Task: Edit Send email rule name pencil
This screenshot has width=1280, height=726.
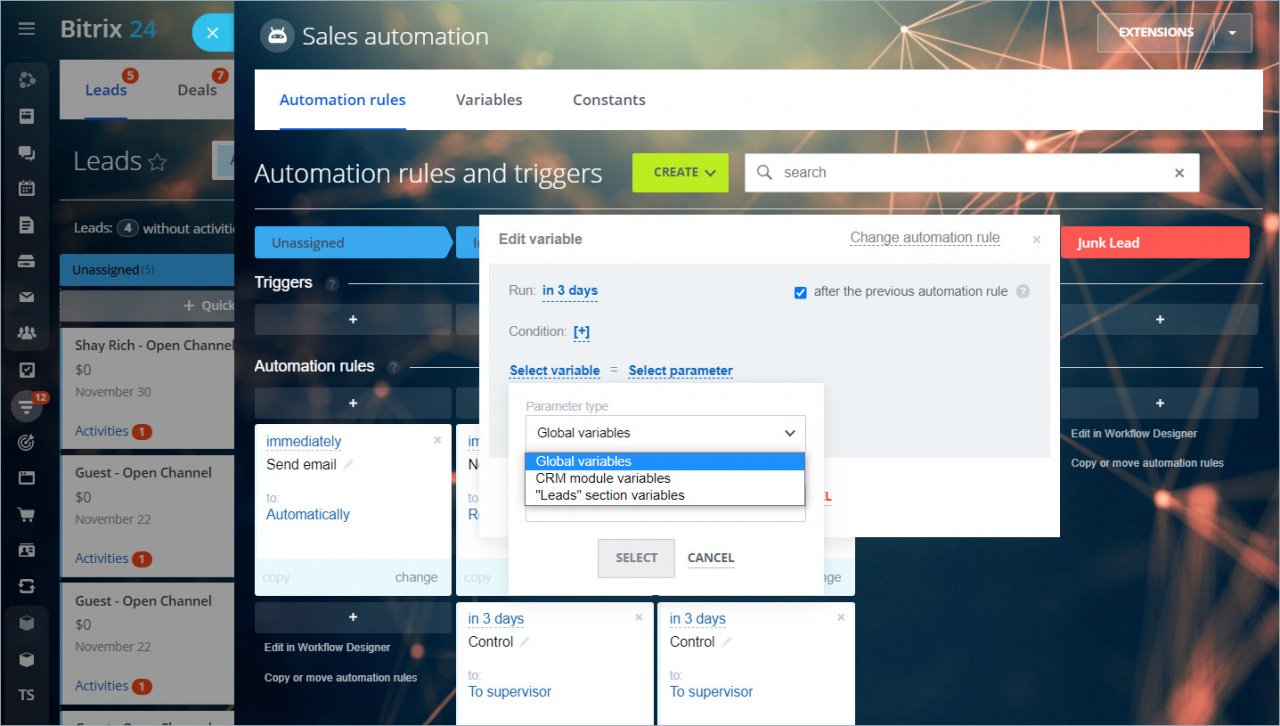Action: tap(349, 465)
